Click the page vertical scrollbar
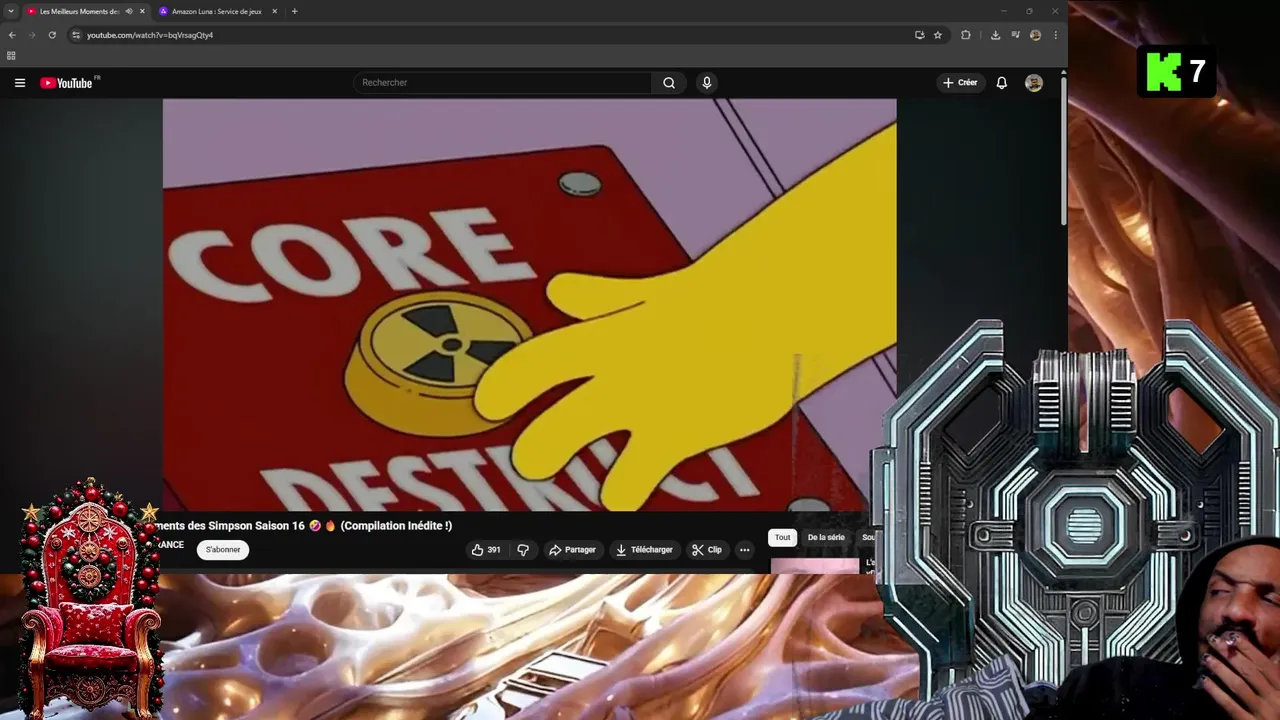1280x720 pixels. coord(1063,150)
